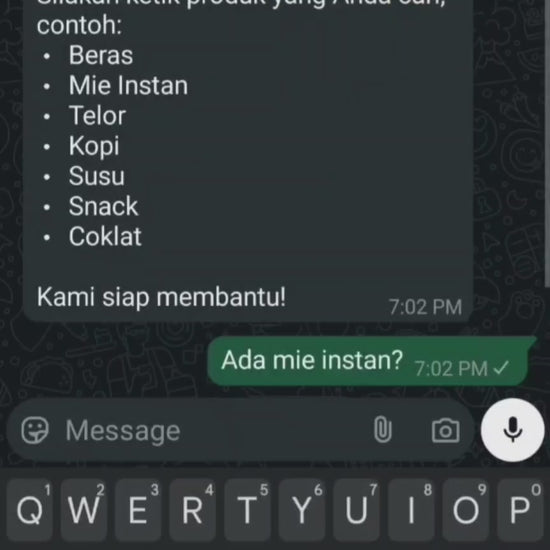This screenshot has width=550, height=550.
Task: Open the emoji picker icon
Action: point(35,430)
